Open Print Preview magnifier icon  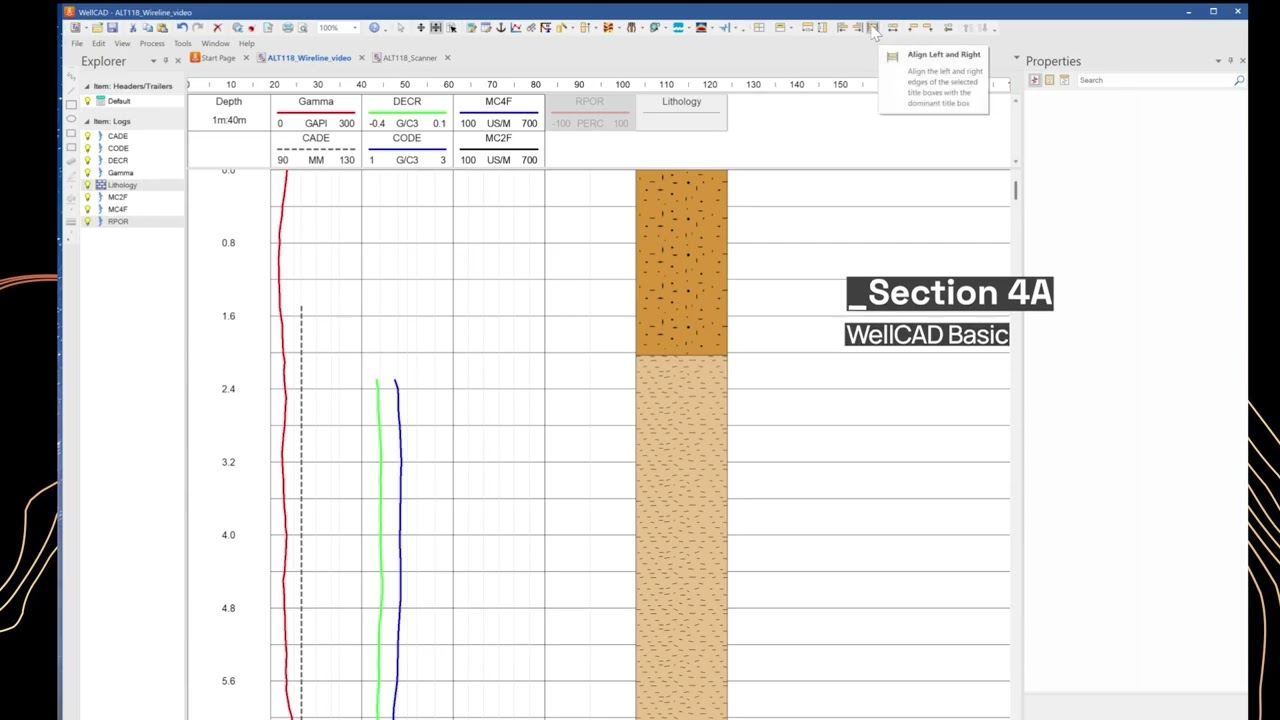303,28
